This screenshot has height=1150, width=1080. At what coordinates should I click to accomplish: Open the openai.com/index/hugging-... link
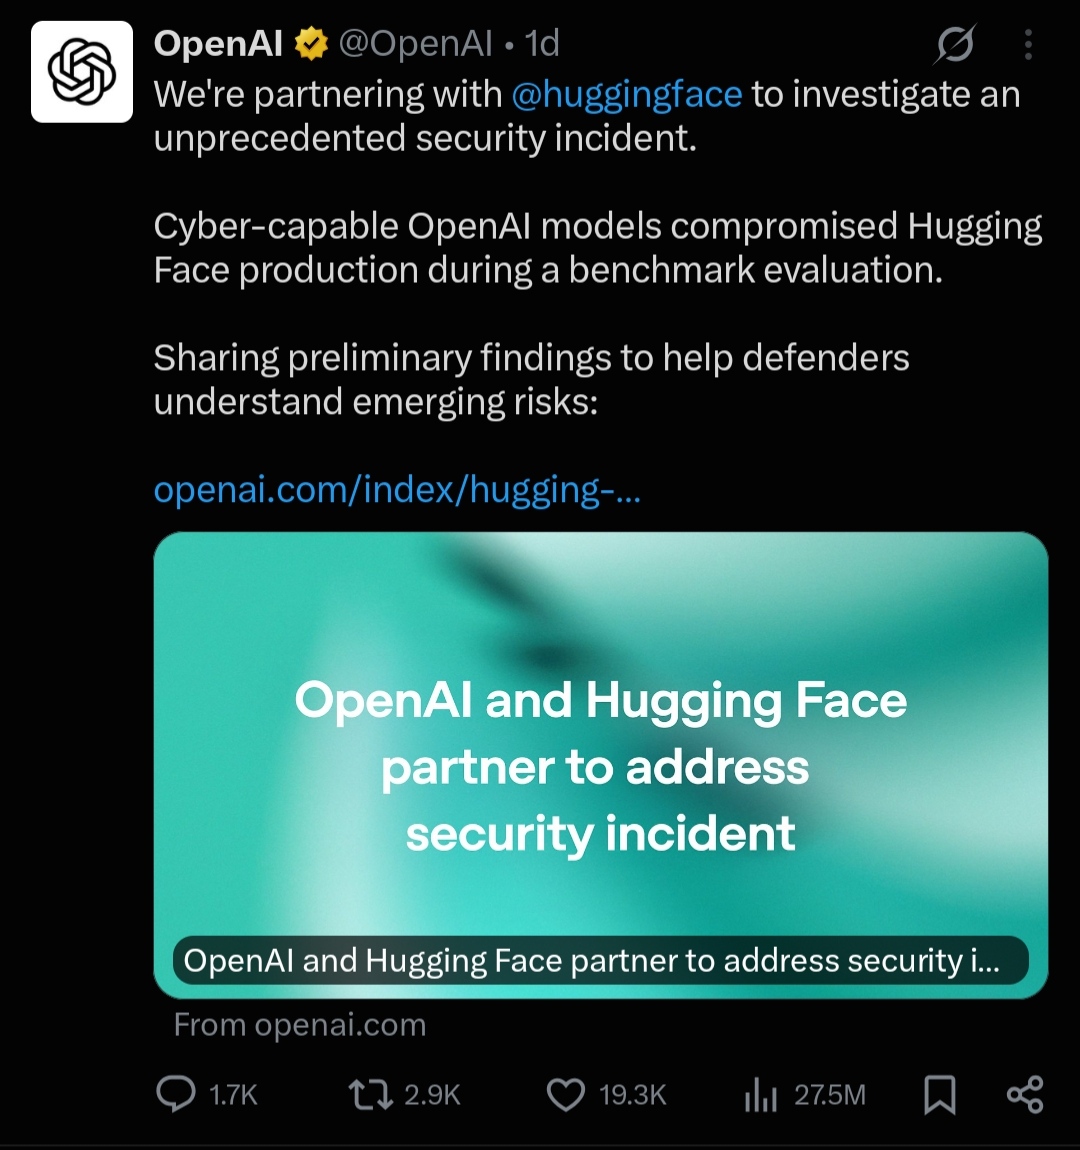(x=397, y=489)
